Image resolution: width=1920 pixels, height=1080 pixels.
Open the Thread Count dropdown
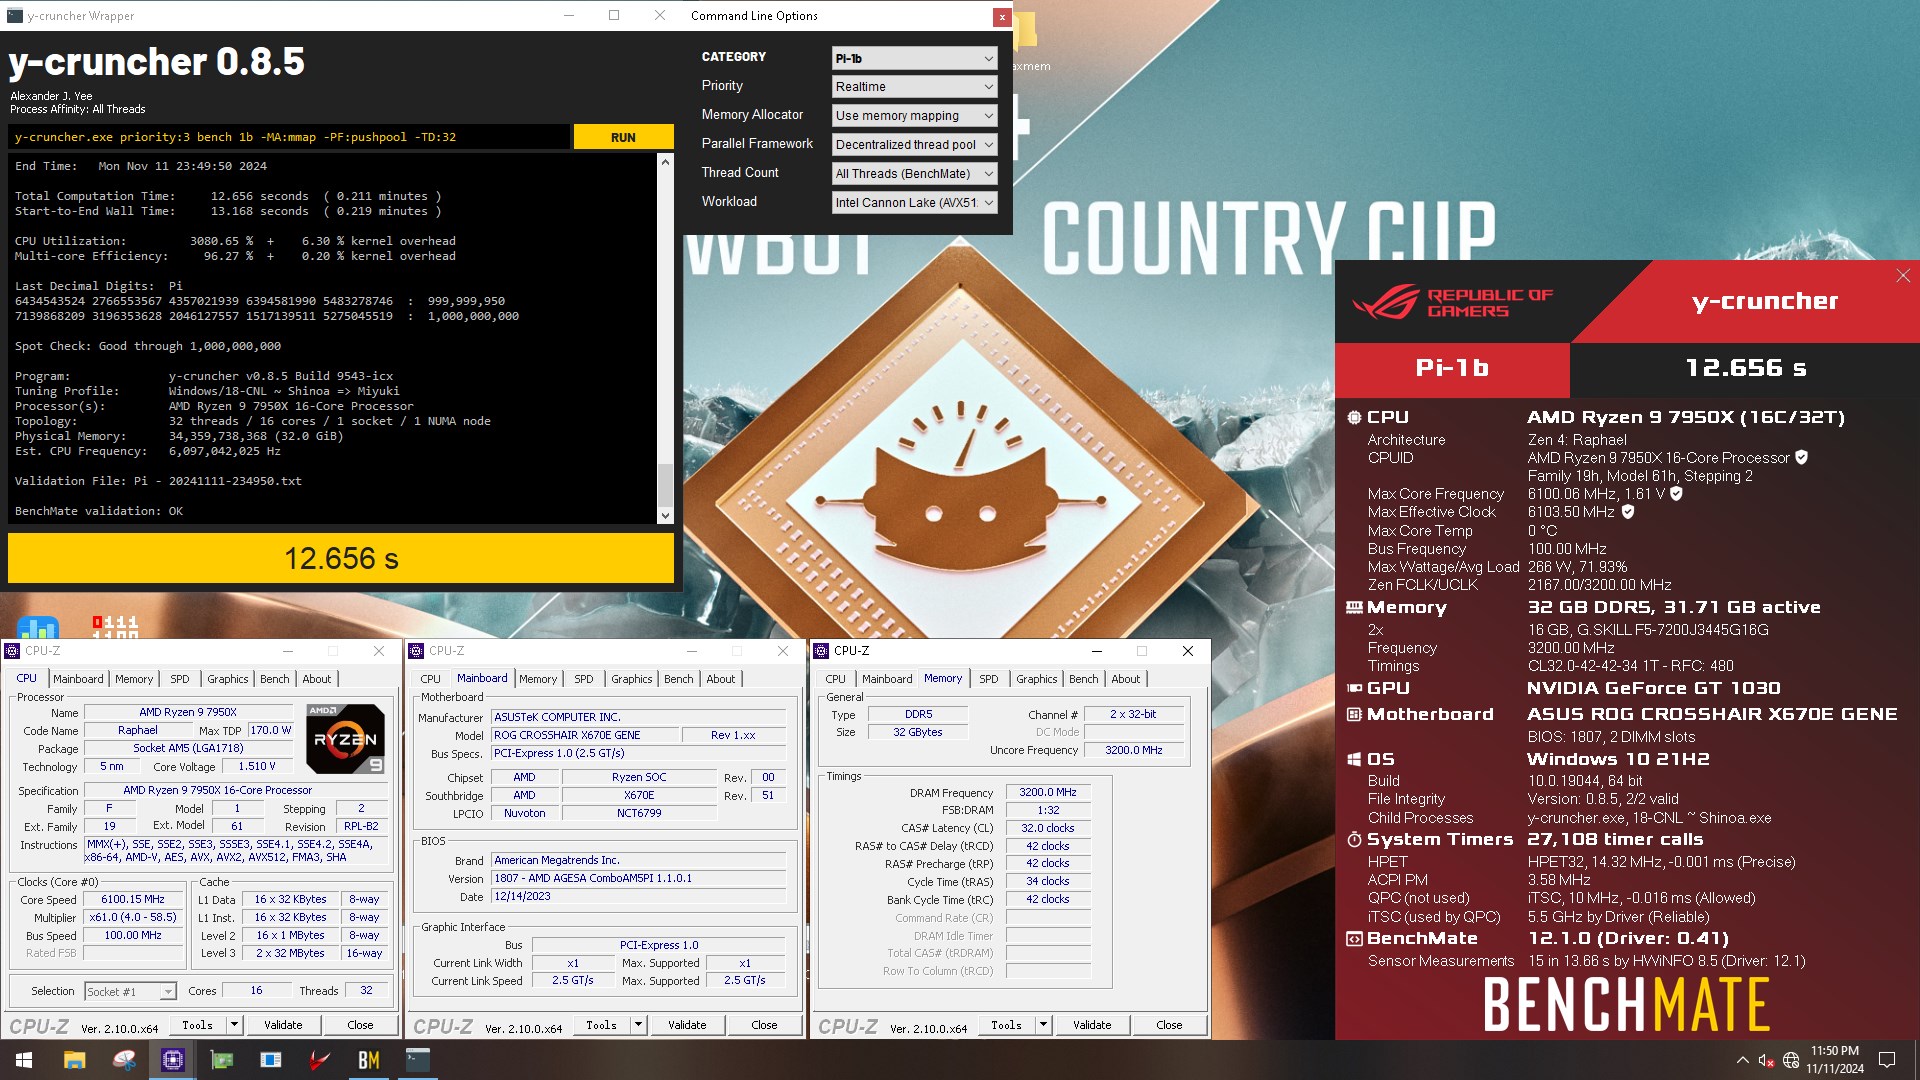(x=914, y=174)
